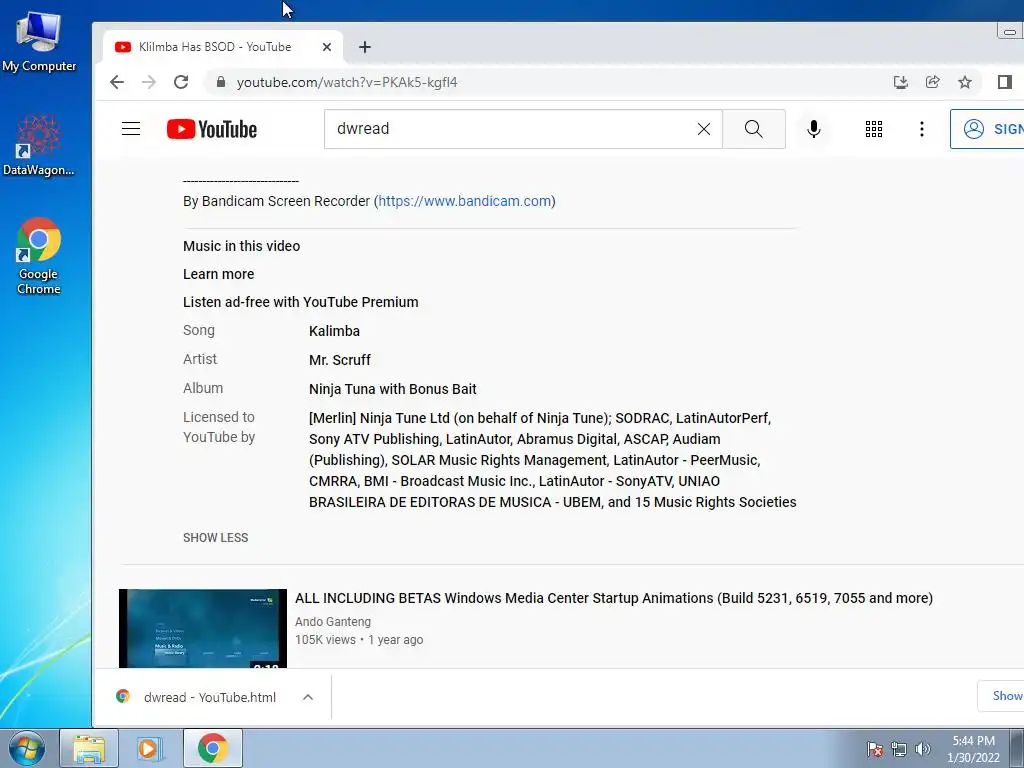The image size is (1024, 768).
Task: Select the My Computer desktop icon
Action: 39,42
